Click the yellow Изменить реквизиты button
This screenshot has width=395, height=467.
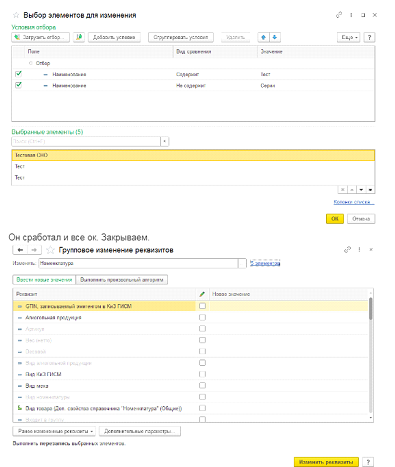pyautogui.click(x=326, y=462)
